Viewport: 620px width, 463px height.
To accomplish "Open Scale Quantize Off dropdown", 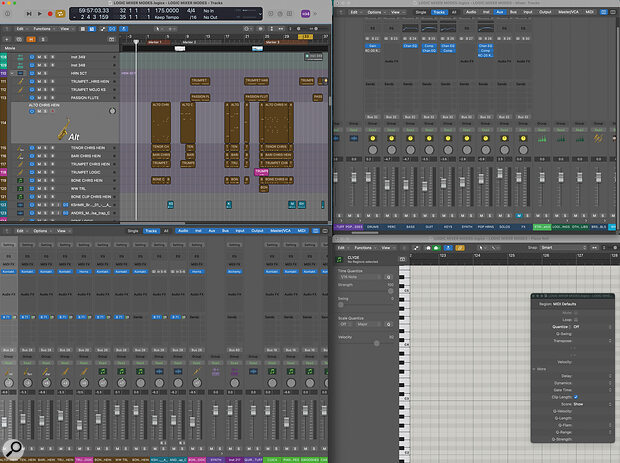I will click(345, 324).
